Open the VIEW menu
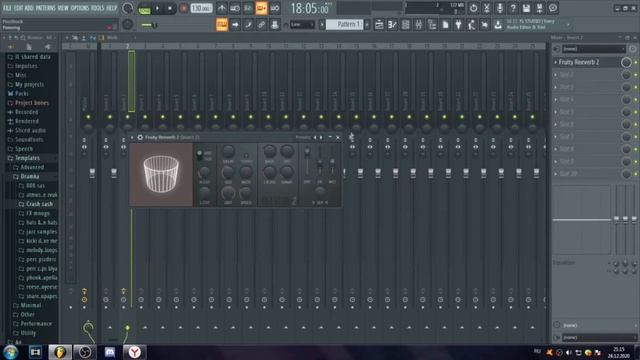640x360 pixels. point(63,8)
